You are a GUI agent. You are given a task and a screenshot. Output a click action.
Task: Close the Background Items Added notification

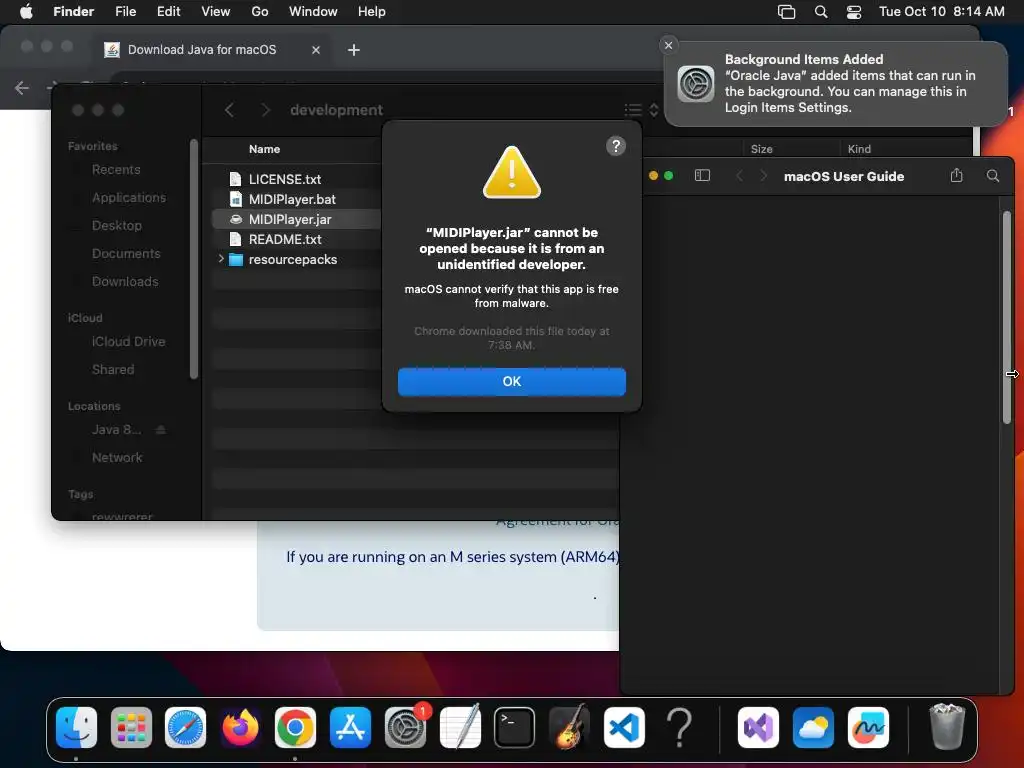[x=668, y=45]
